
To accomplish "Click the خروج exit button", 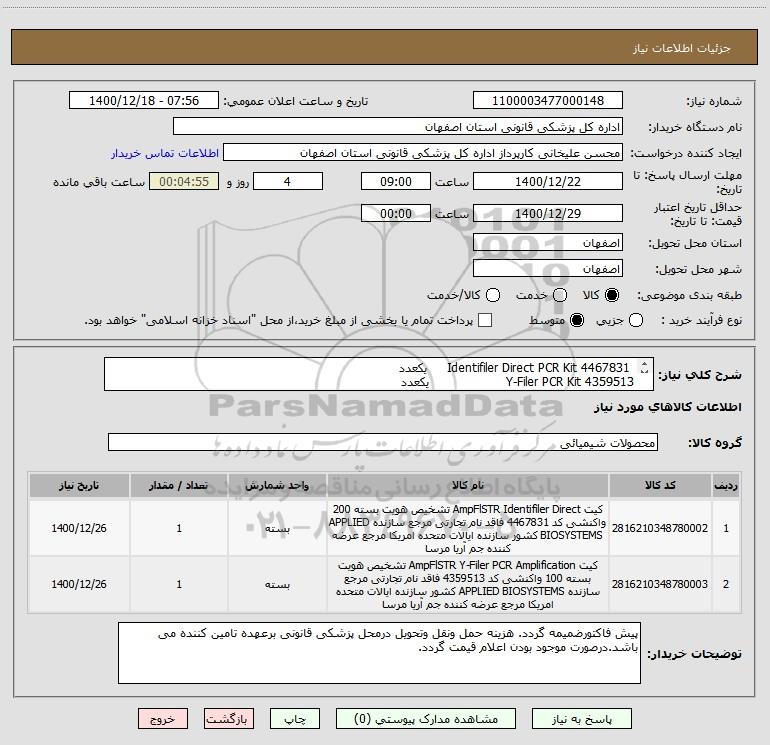I will click(163, 719).
